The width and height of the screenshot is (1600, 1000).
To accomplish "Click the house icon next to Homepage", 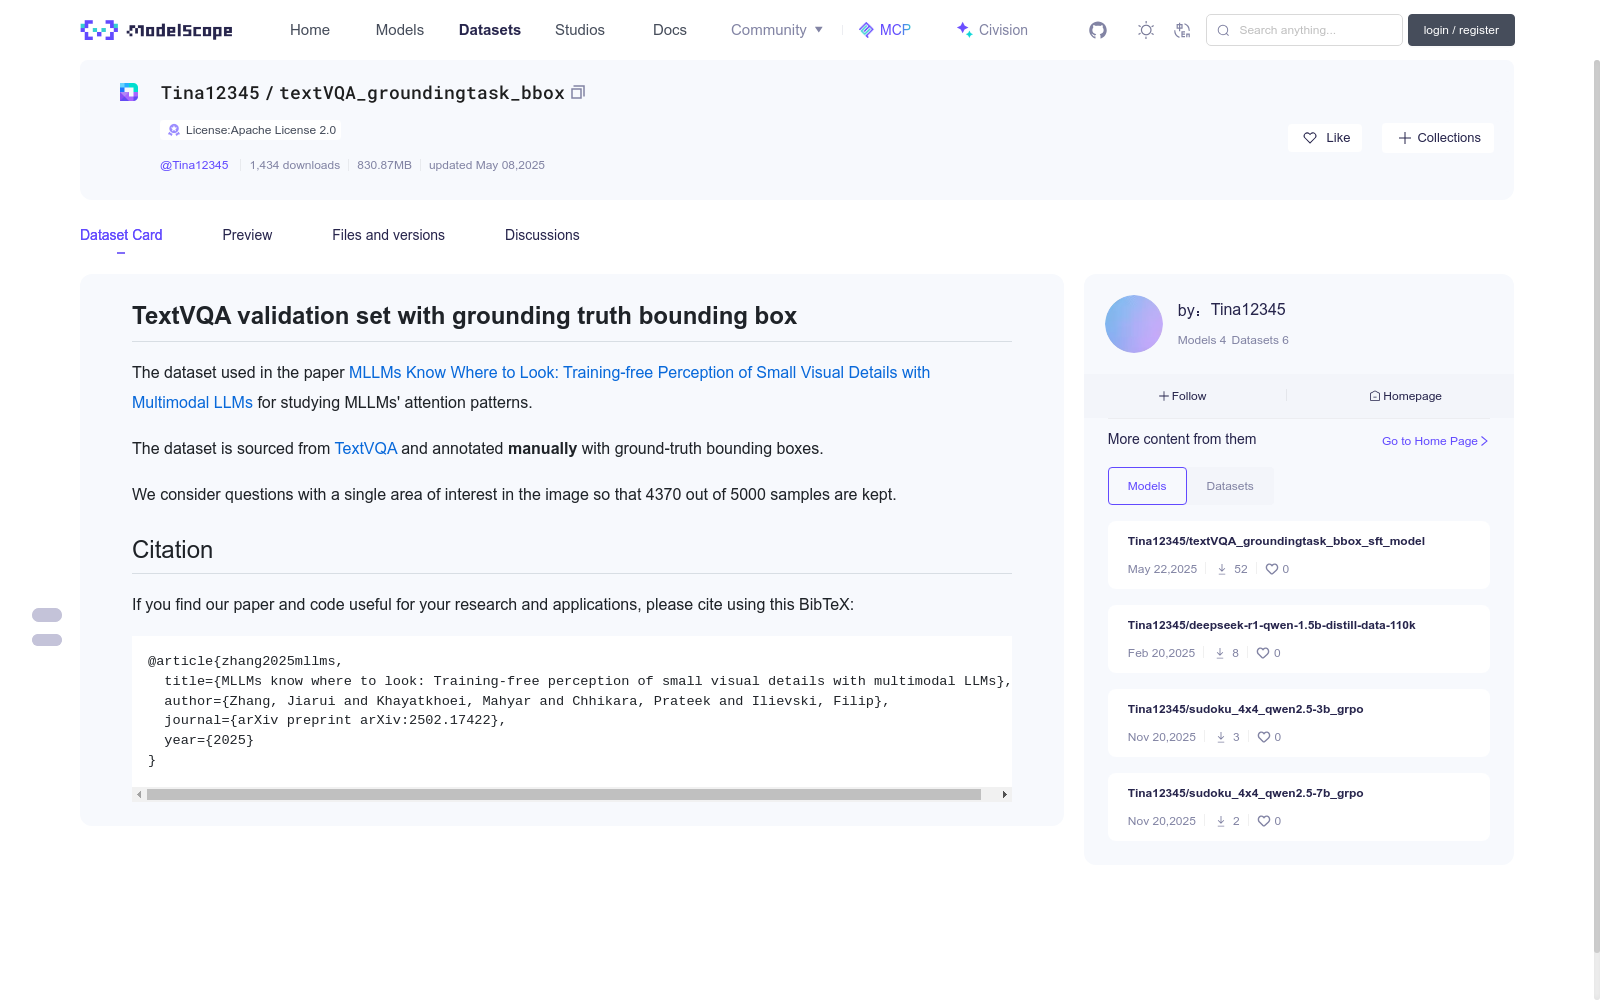I will pyautogui.click(x=1375, y=396).
